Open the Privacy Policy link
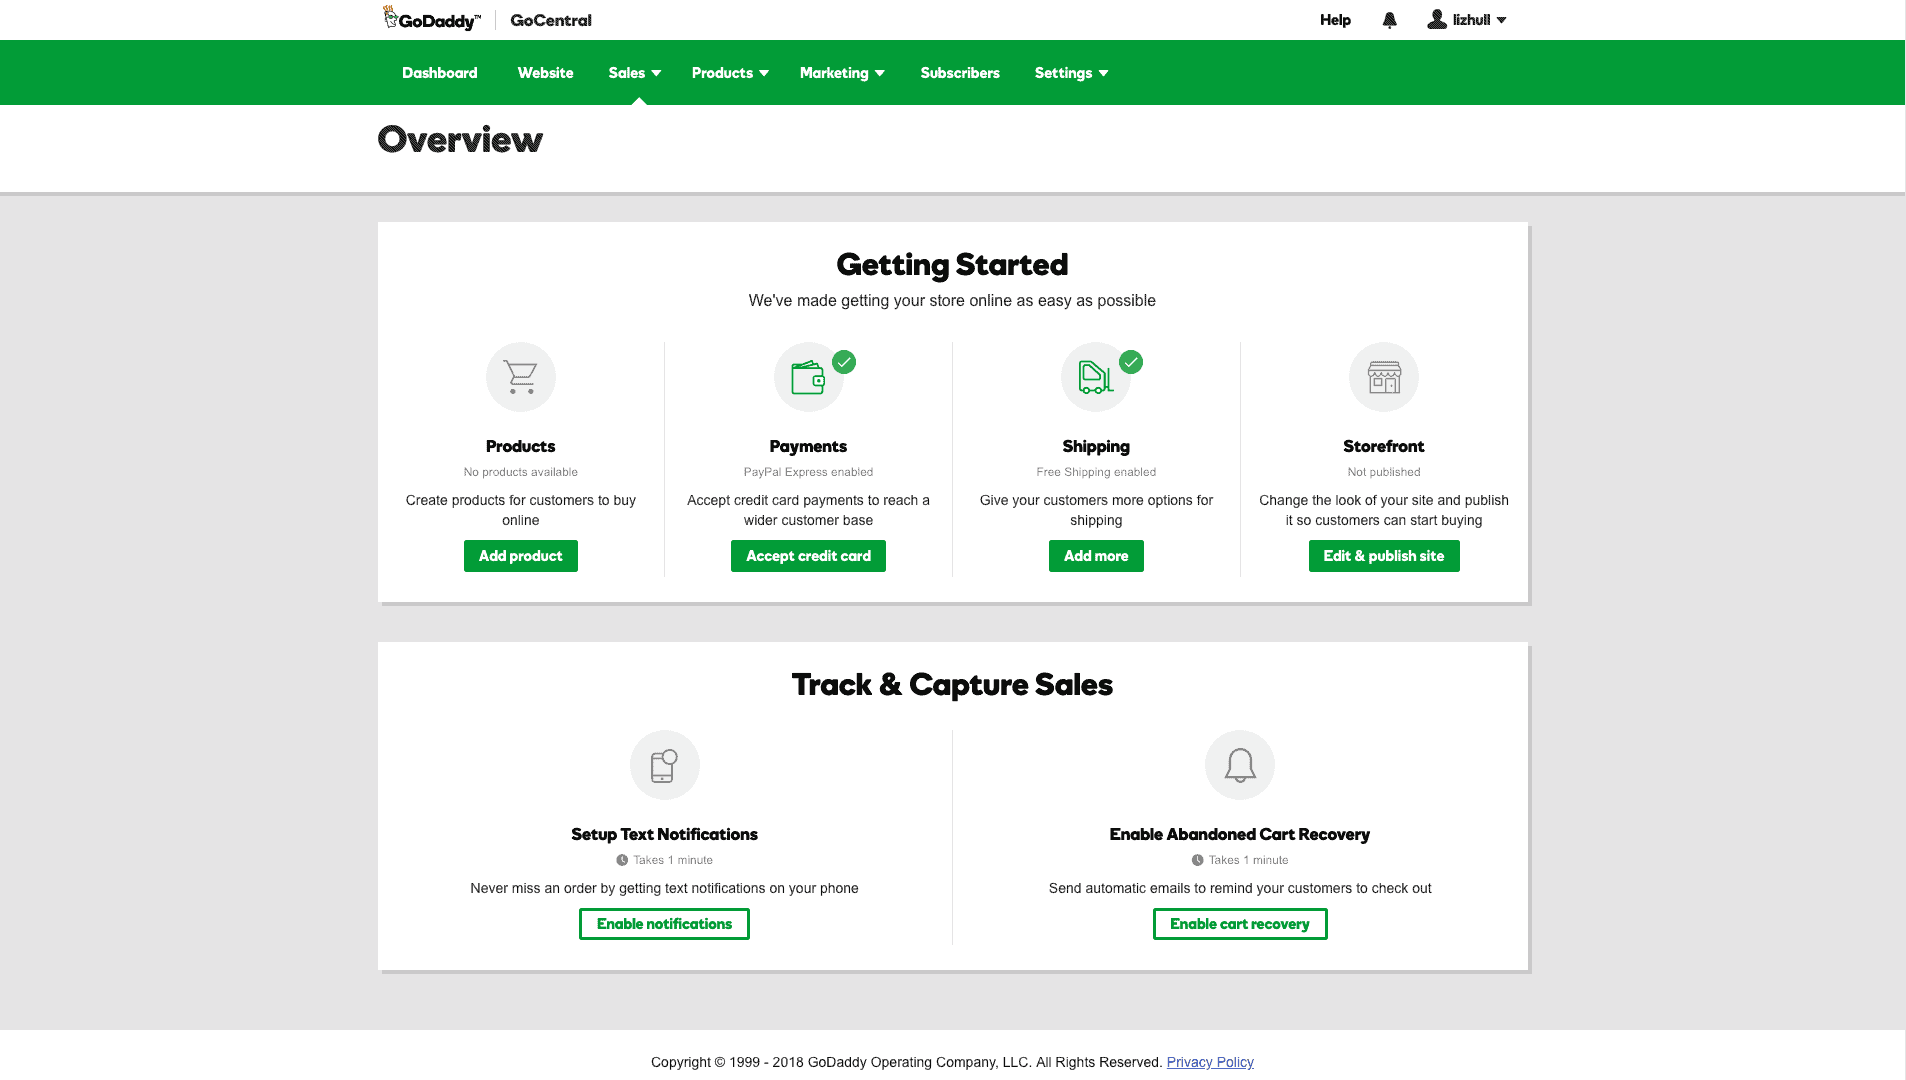This screenshot has width=1906, height=1080. (x=1210, y=1062)
